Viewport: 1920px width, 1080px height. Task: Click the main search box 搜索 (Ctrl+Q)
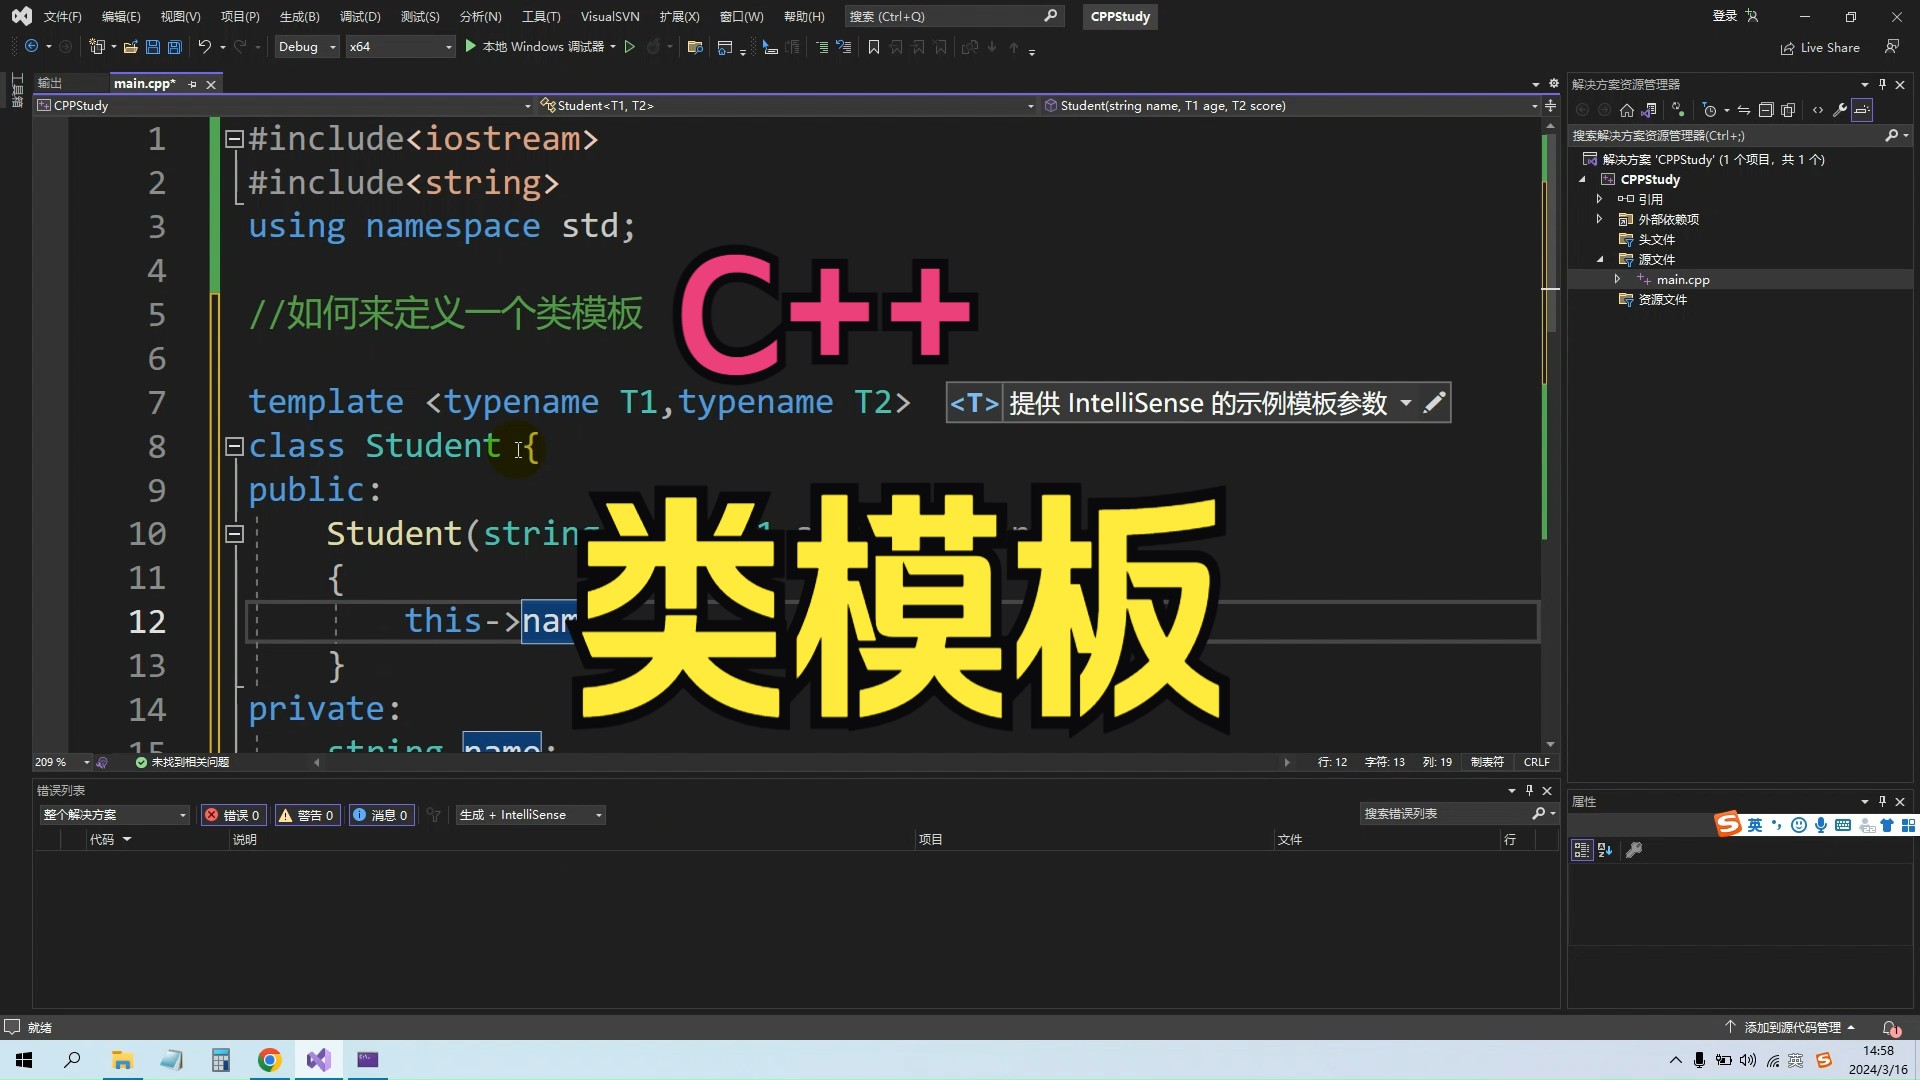(x=953, y=16)
